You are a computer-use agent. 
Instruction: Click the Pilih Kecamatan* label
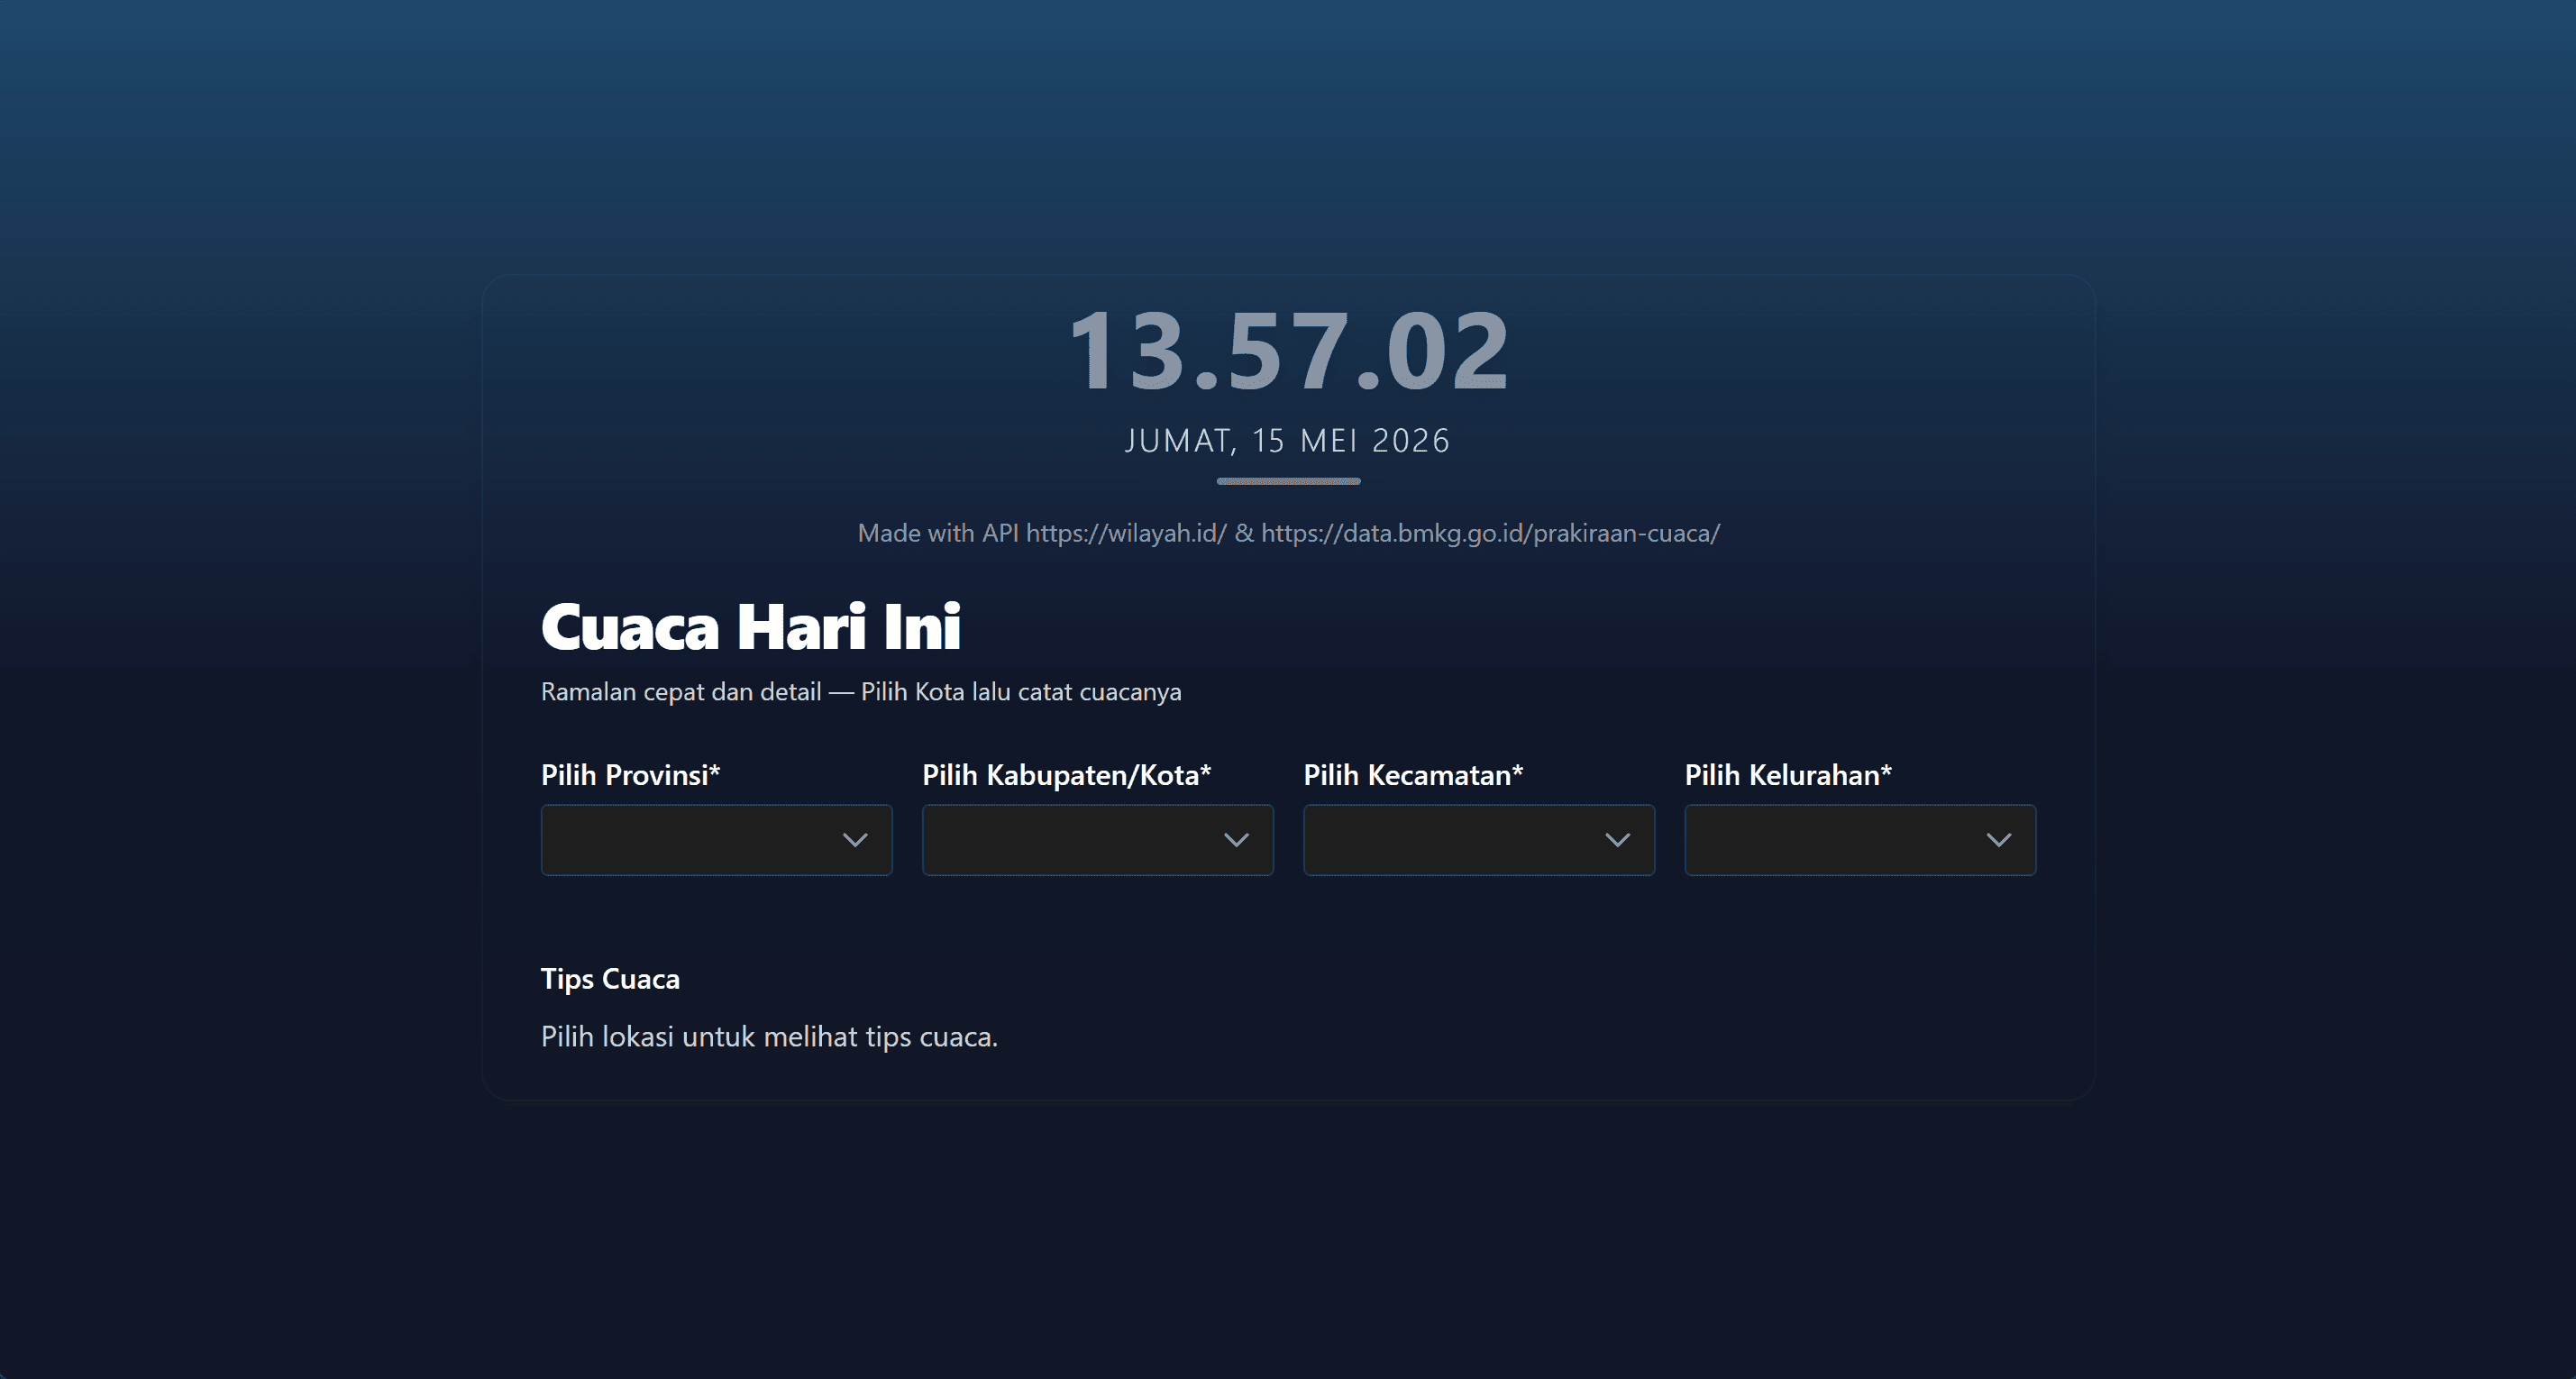point(1413,775)
